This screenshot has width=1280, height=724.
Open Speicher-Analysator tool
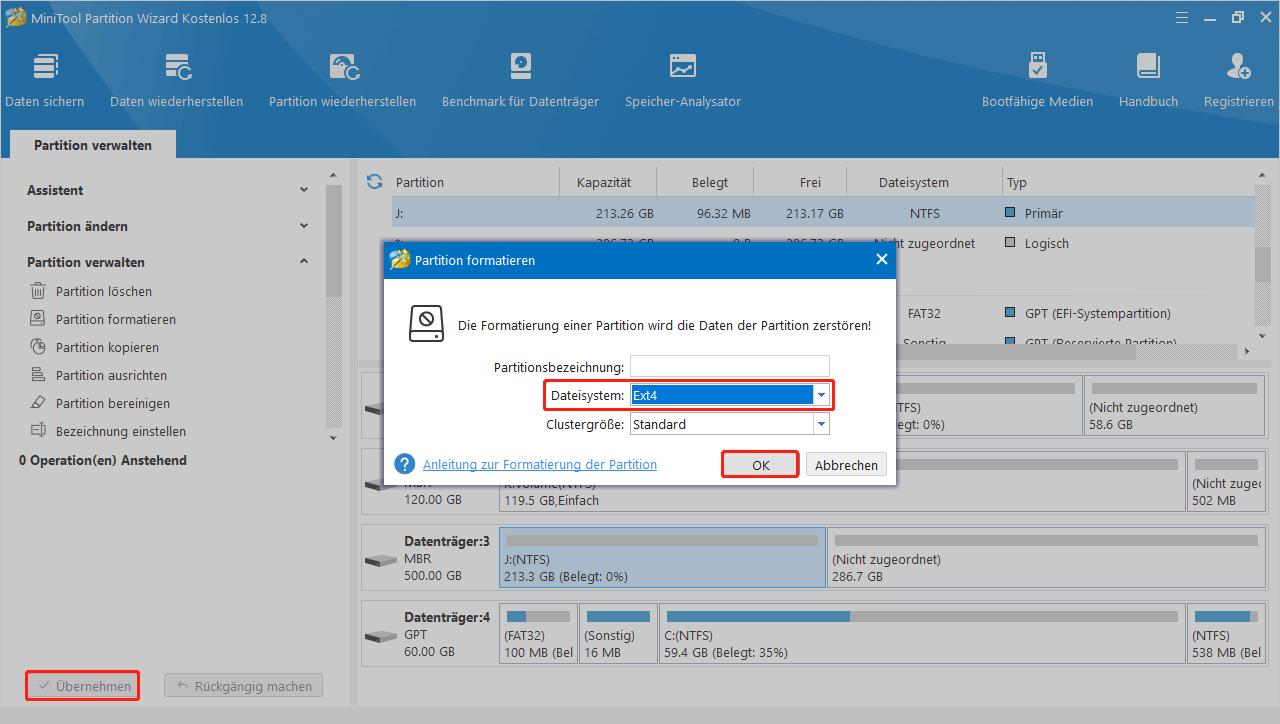[x=683, y=80]
